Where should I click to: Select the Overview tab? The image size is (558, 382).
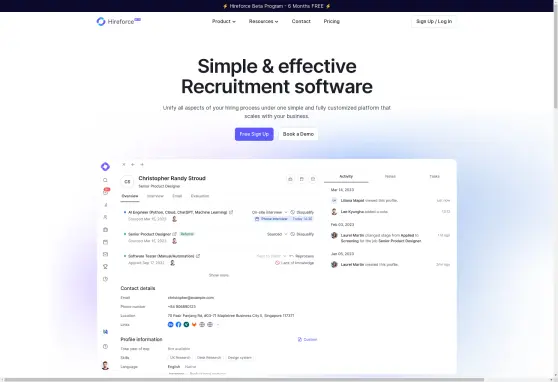coord(130,196)
